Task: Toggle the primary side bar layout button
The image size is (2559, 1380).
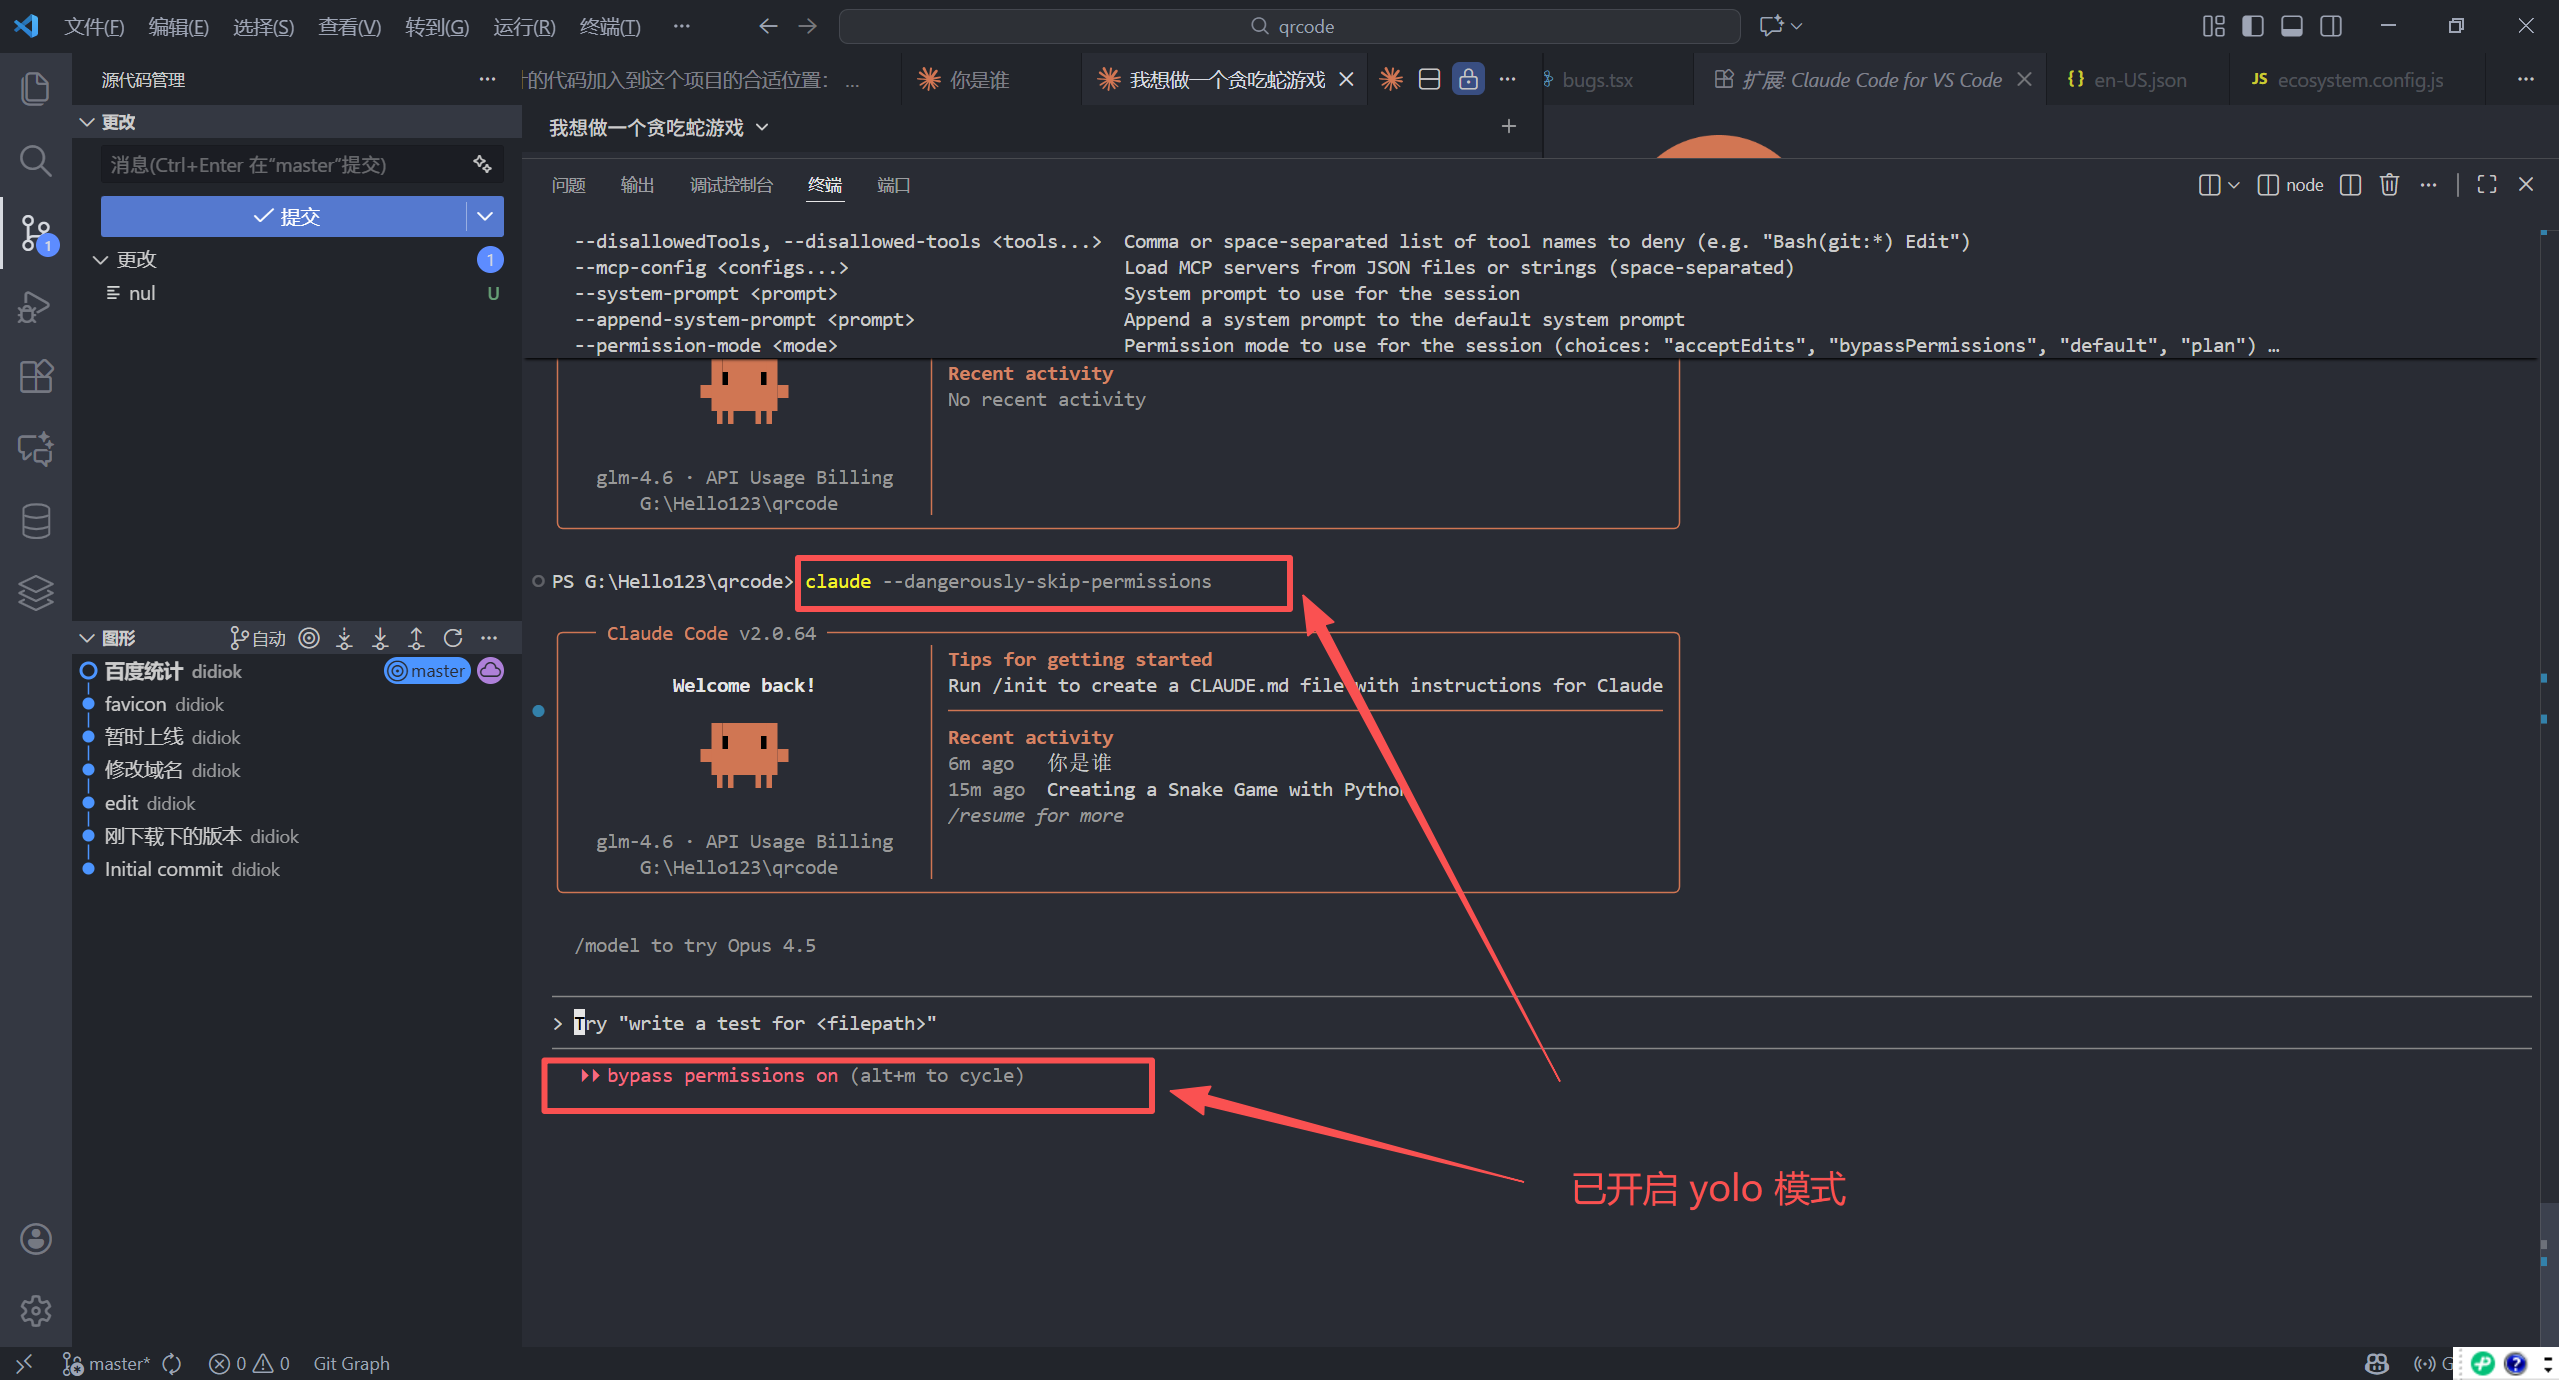Action: (2252, 26)
